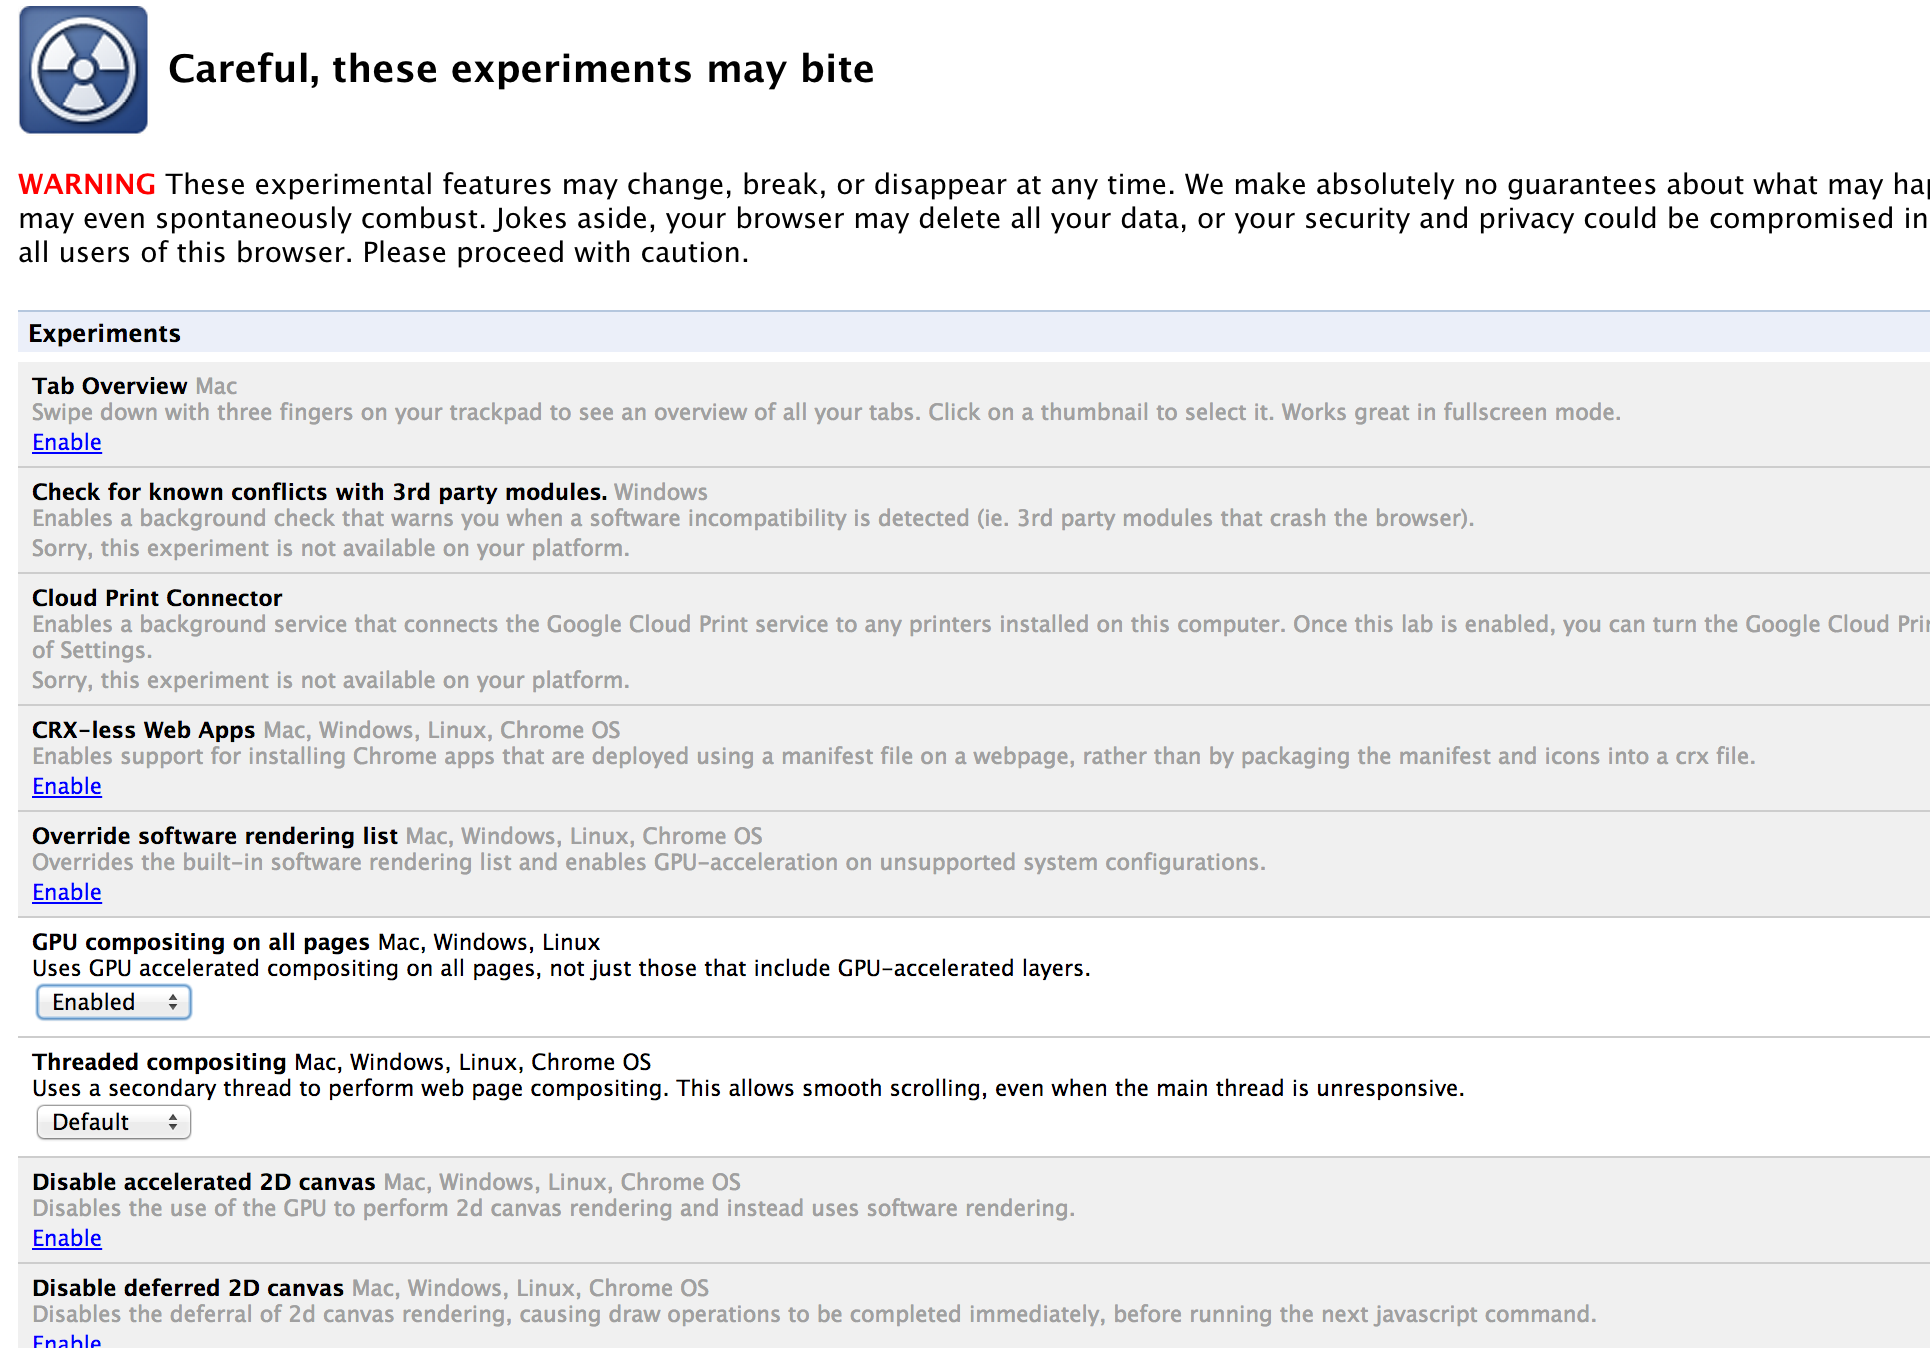Select the Tab Overview experiment title
Viewport: 1930px width, 1348px height.
[109, 386]
